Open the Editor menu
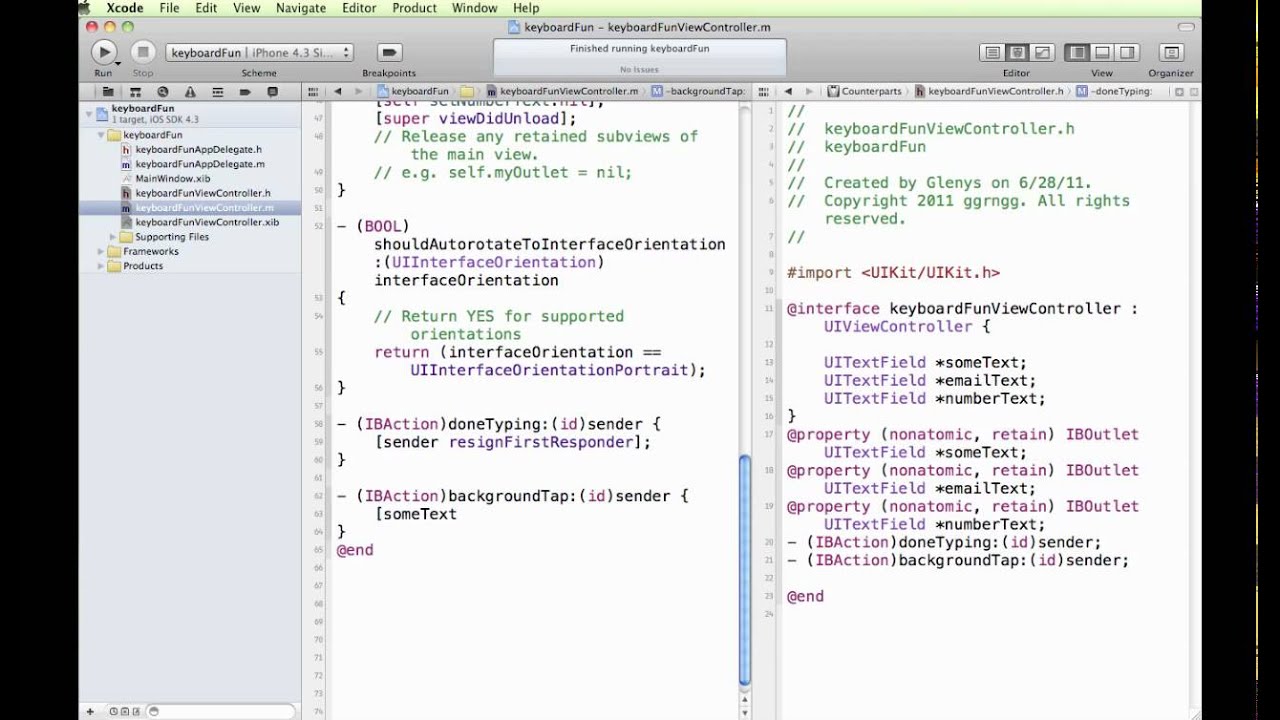The height and width of the screenshot is (720, 1280). [359, 8]
